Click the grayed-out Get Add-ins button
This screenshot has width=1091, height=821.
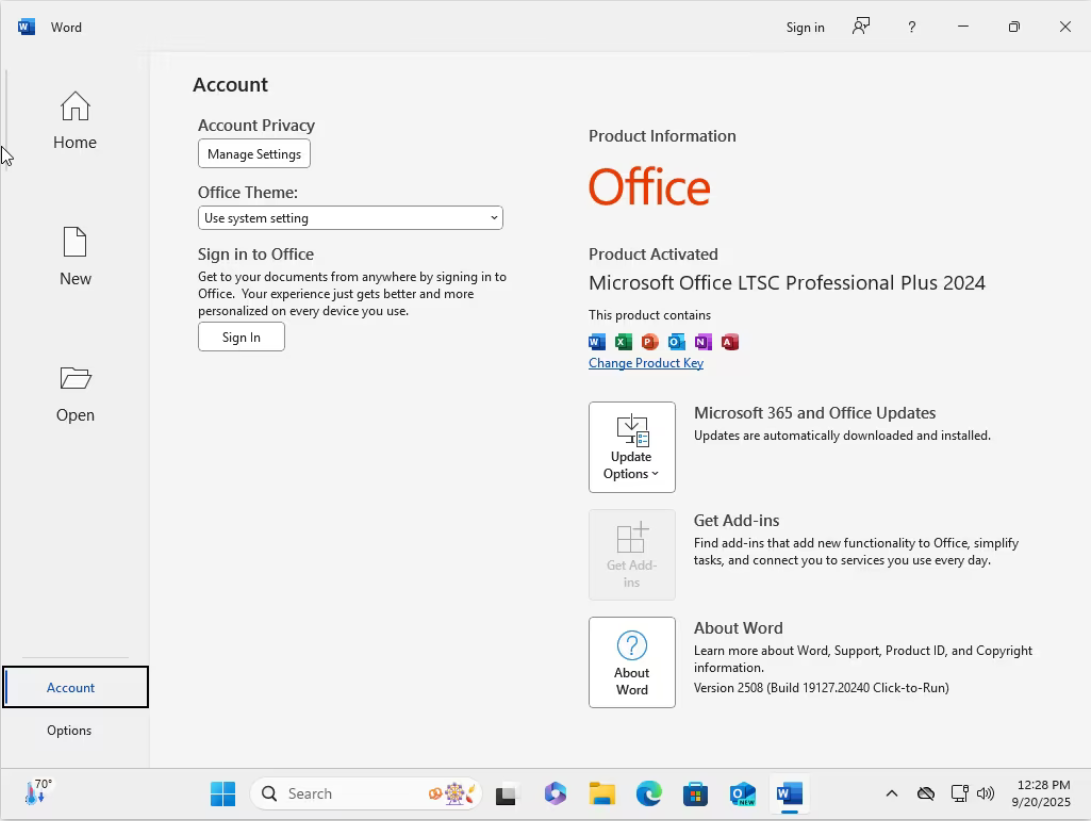[632, 555]
